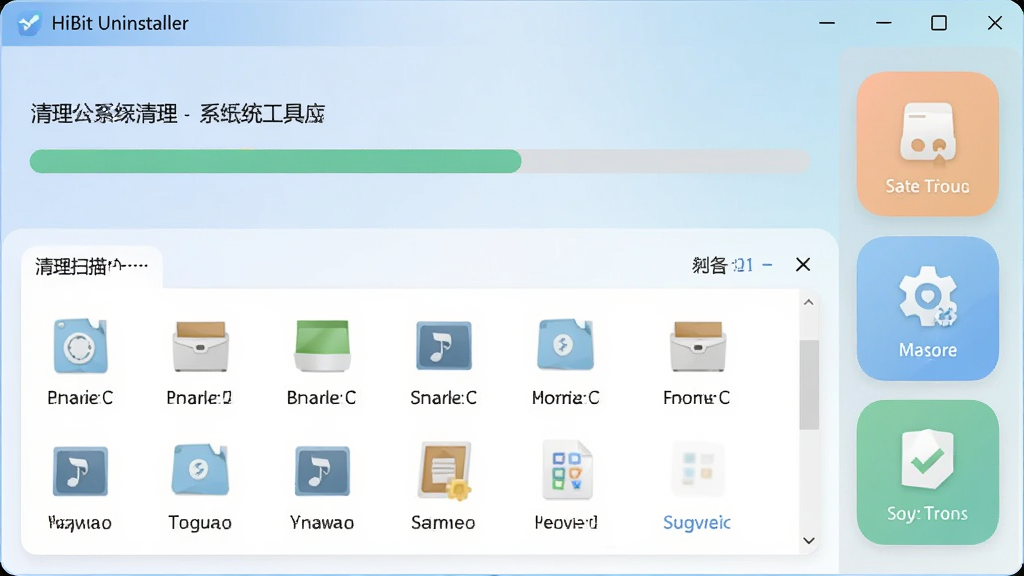The width and height of the screenshot is (1024, 576).
Task: Click the scroll up arrow in list
Action: coord(808,302)
